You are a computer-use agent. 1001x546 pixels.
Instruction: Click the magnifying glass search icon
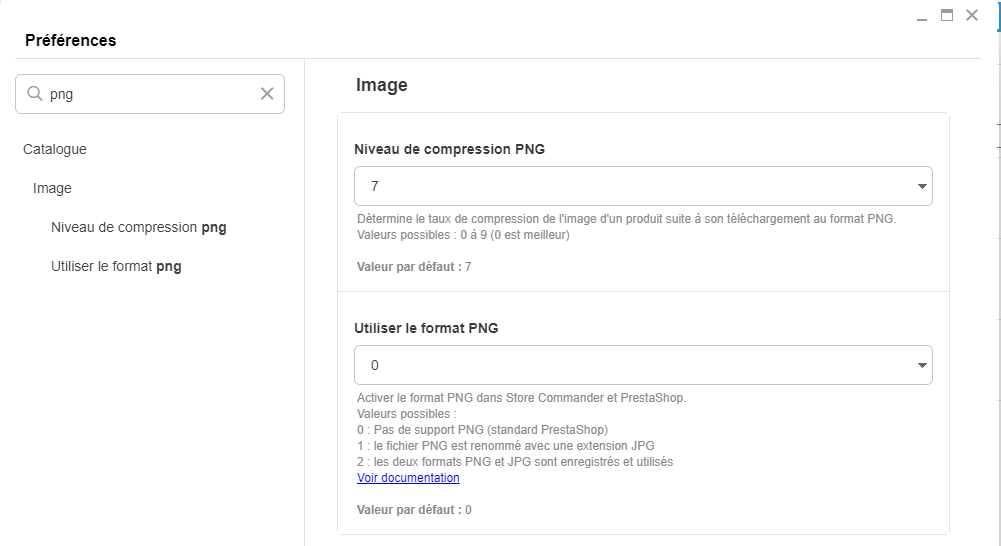pos(34,94)
